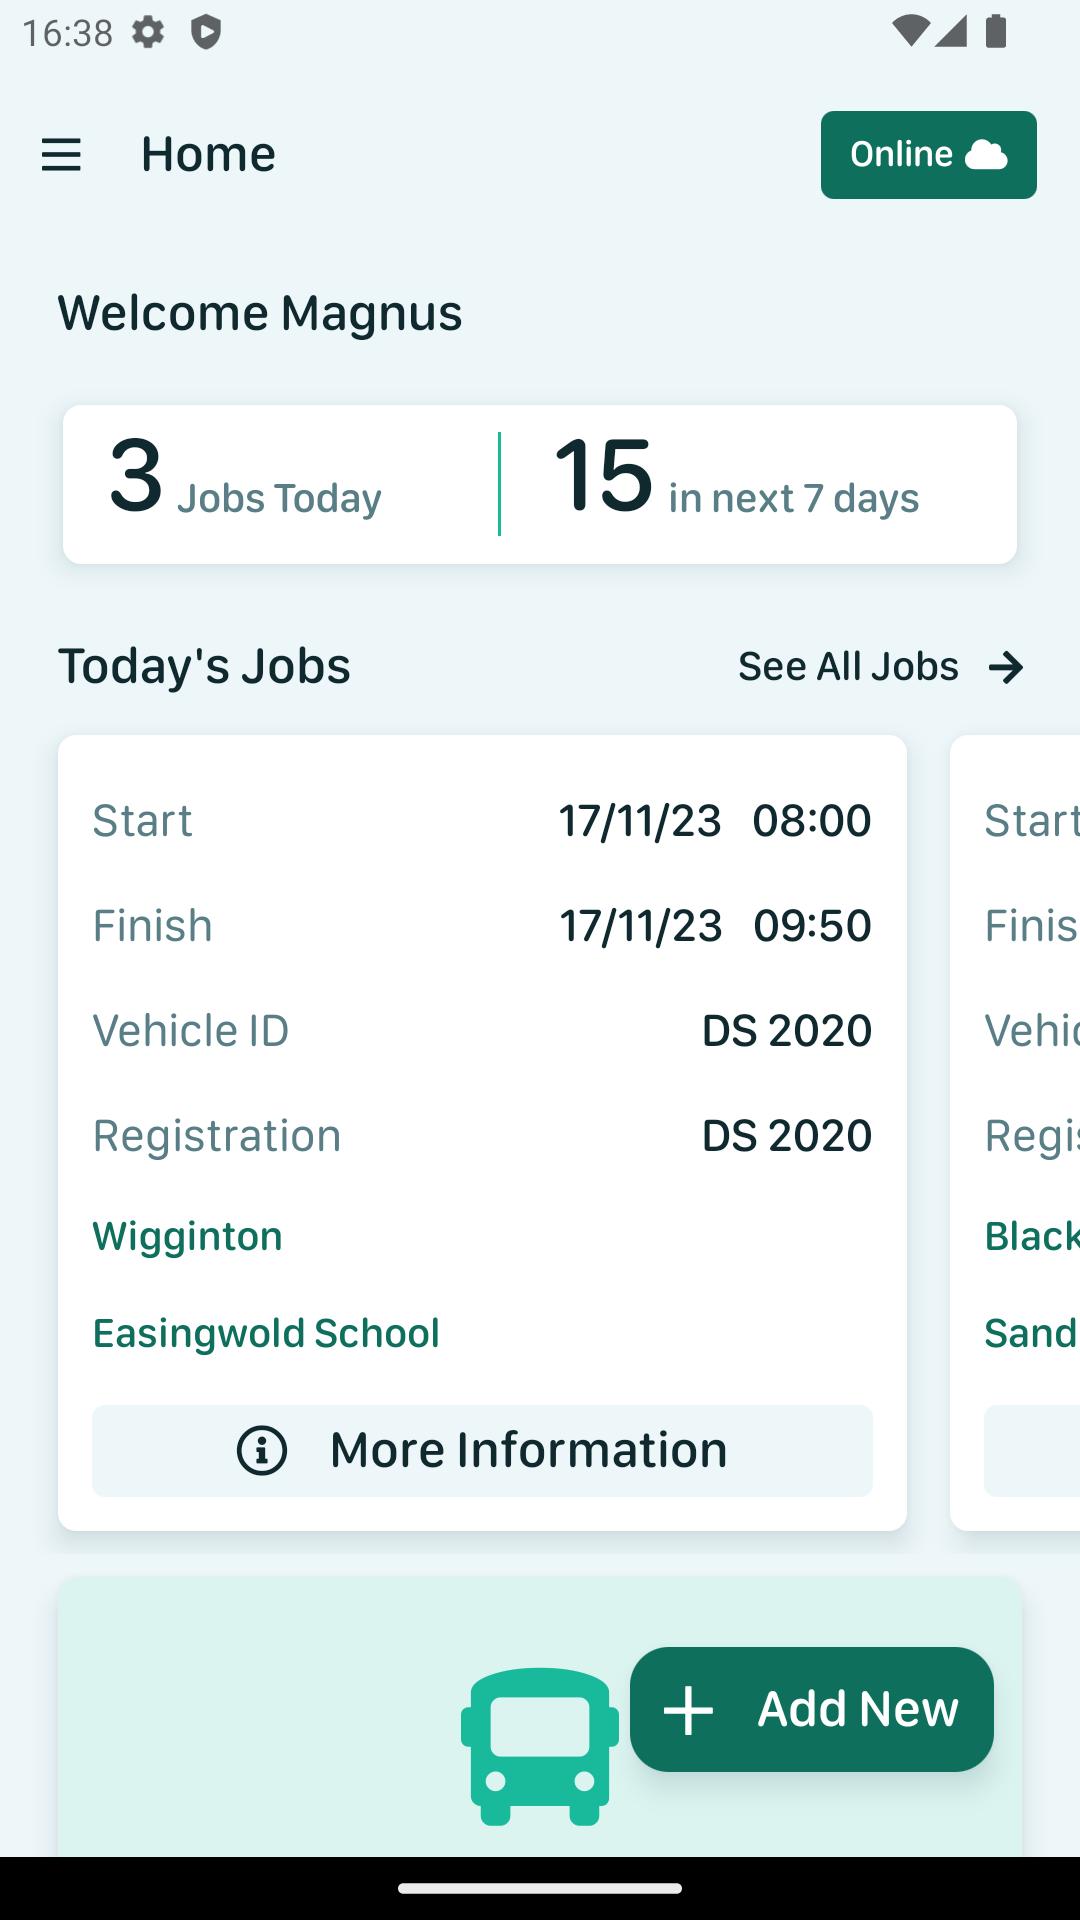Click the arrow next to See All Jobs
This screenshot has width=1080, height=1920.
pos(1006,667)
